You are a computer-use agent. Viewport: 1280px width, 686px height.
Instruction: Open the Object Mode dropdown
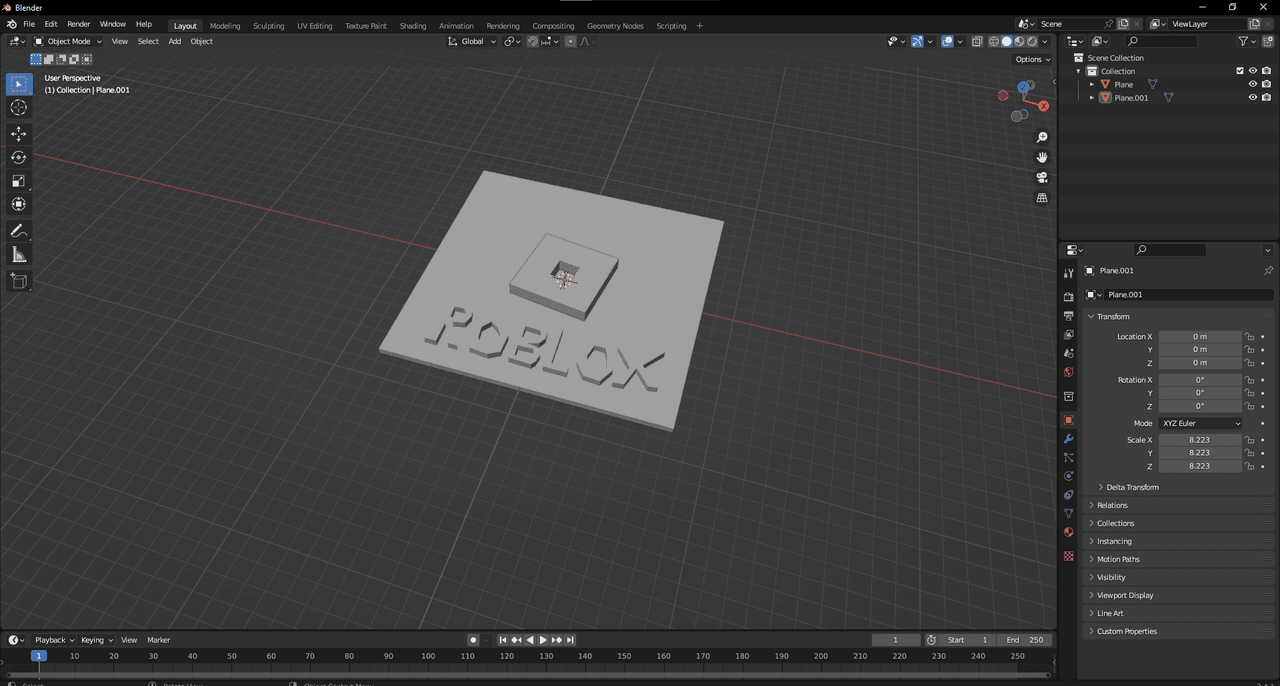[x=68, y=41]
